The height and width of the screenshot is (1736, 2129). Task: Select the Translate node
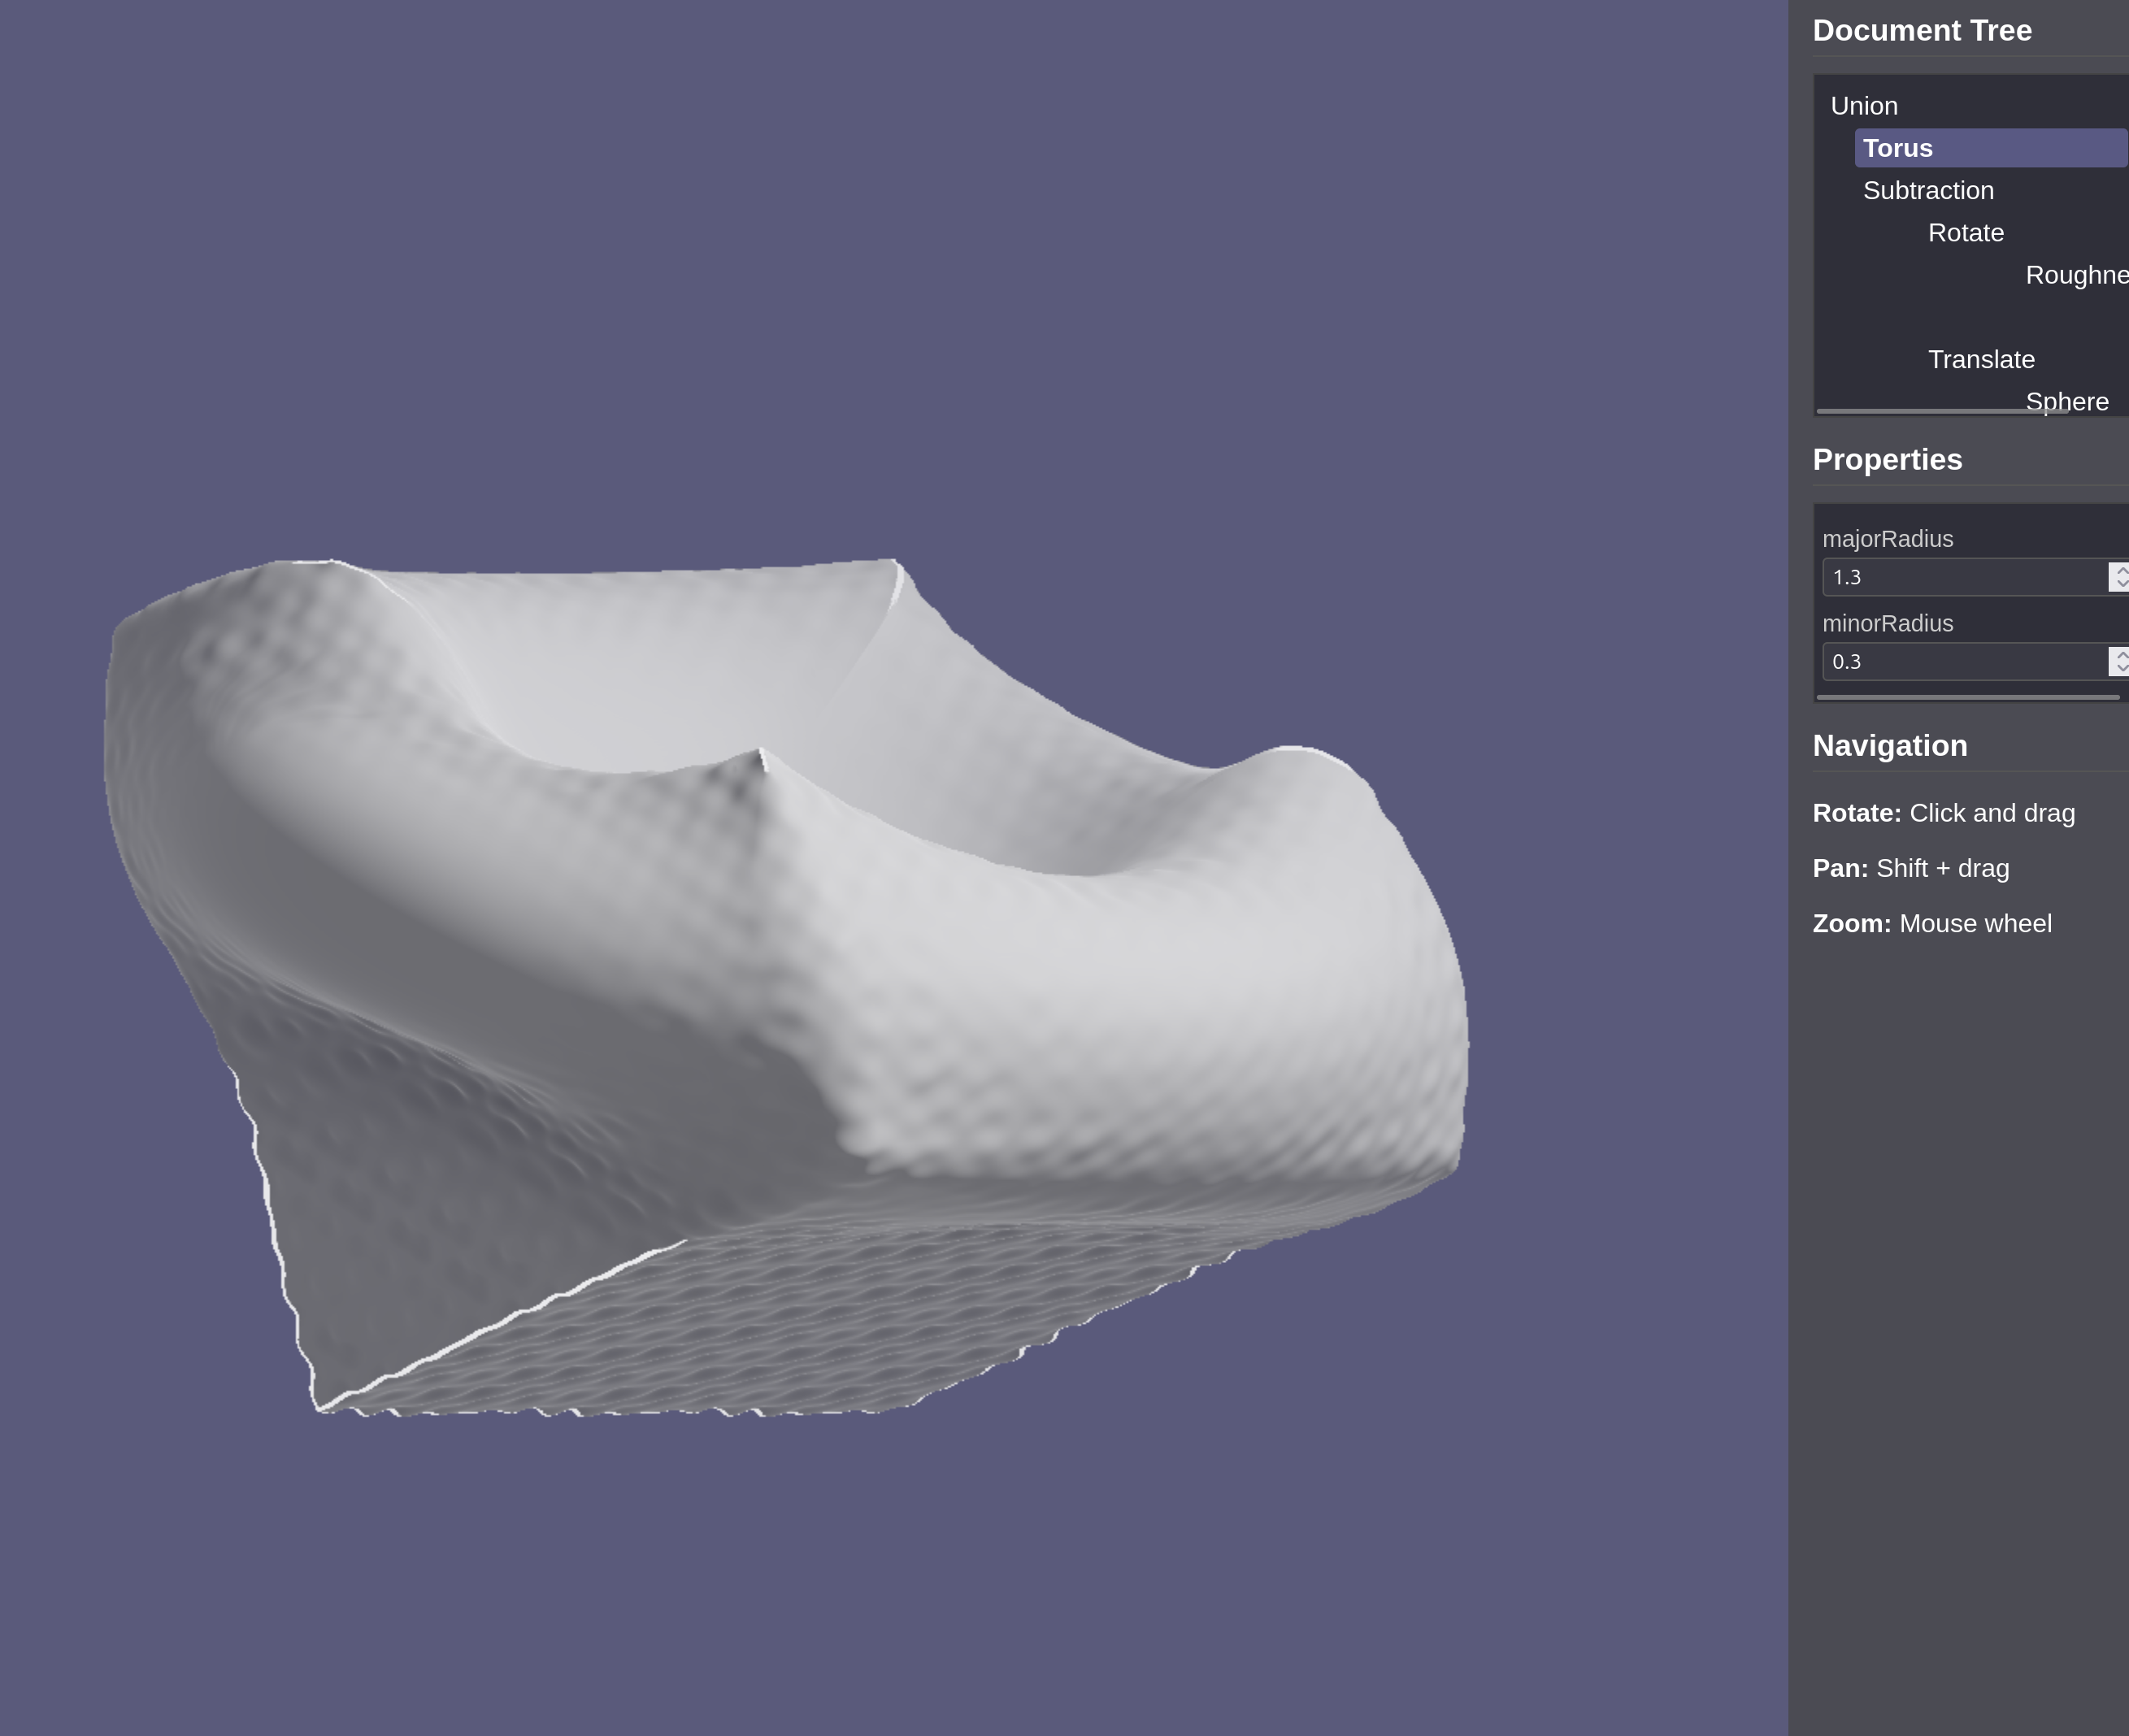click(x=1980, y=359)
